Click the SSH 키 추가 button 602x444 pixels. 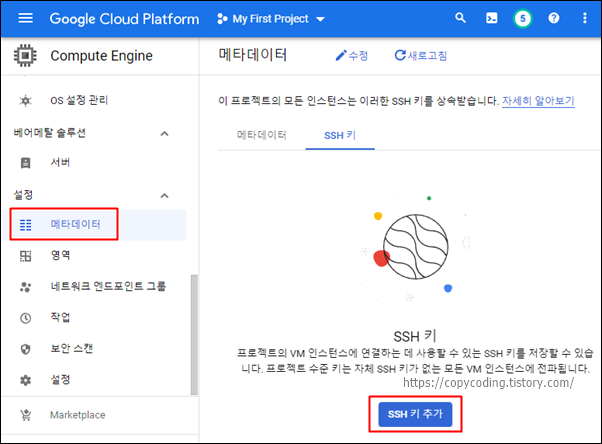click(x=415, y=414)
